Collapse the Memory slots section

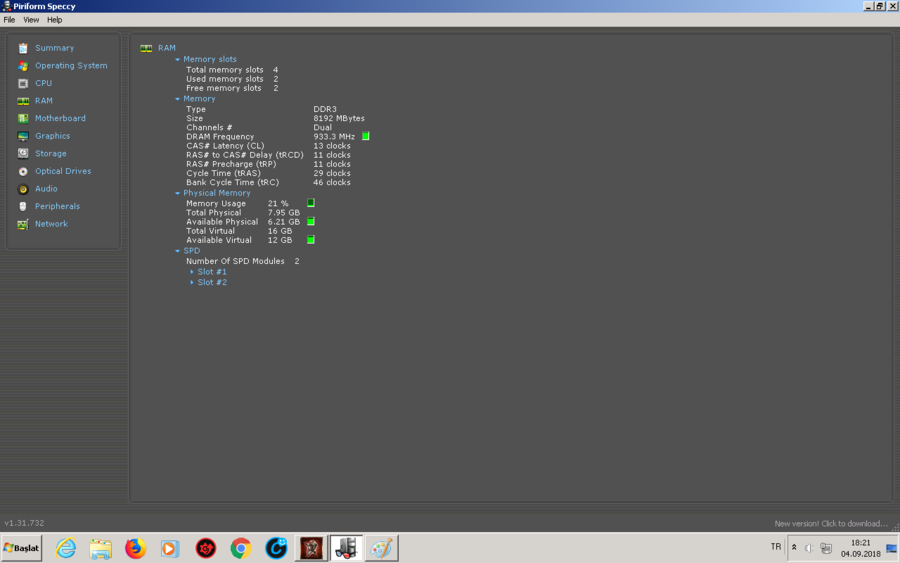click(x=177, y=59)
